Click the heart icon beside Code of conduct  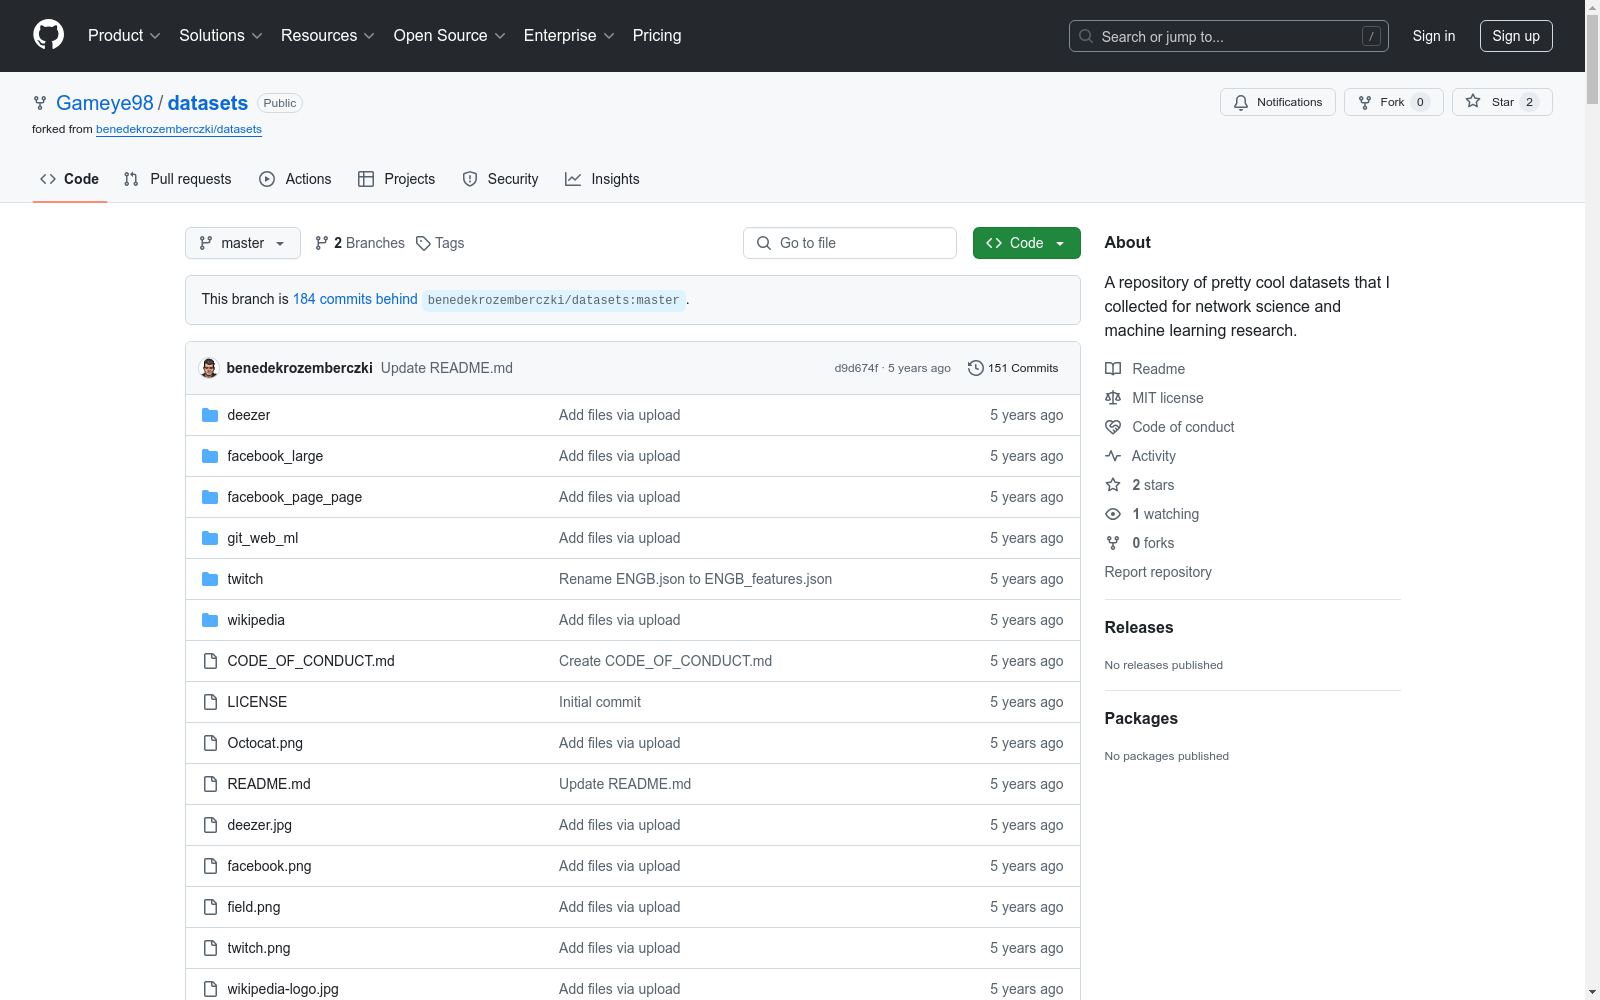click(x=1113, y=427)
